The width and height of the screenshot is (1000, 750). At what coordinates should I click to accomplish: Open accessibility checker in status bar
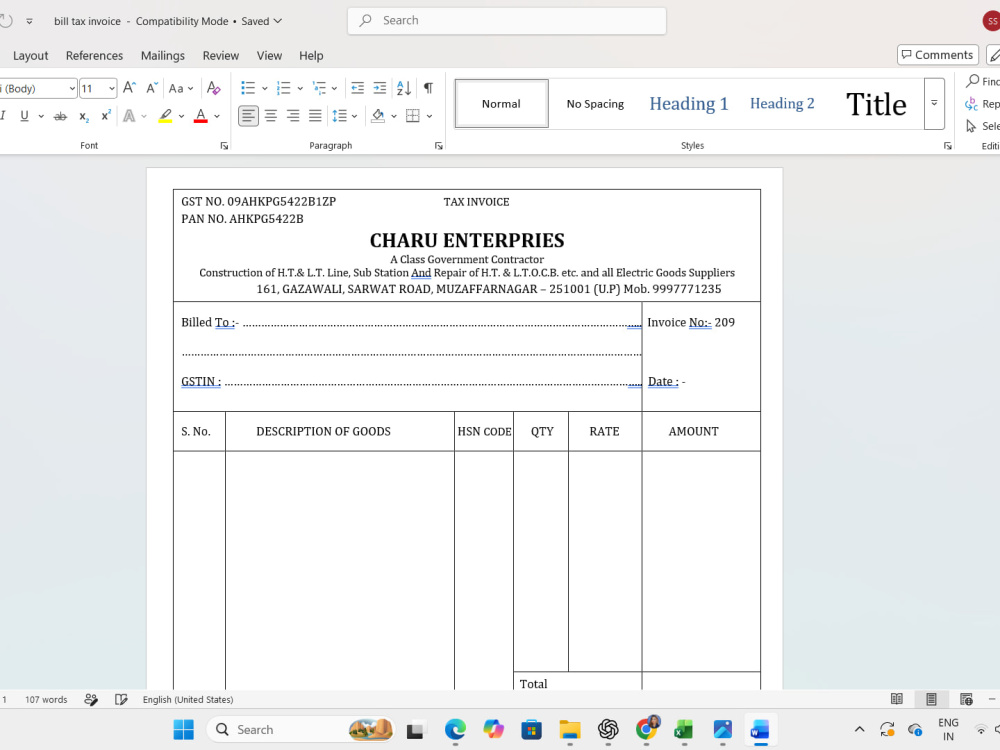pyautogui.click(x=91, y=700)
